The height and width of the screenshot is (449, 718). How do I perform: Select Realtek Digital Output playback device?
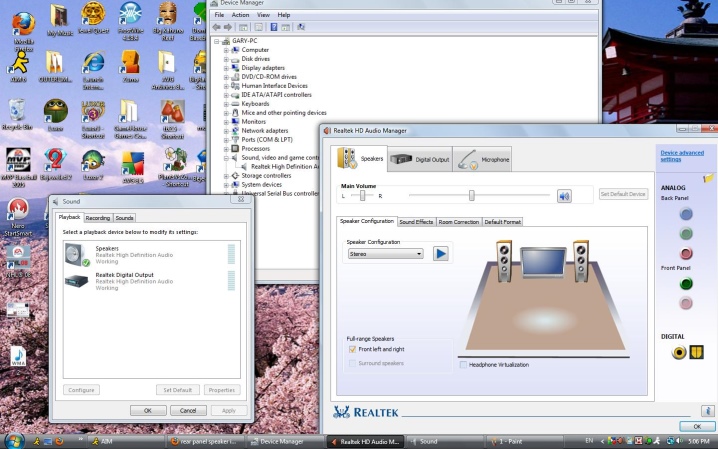[151, 281]
